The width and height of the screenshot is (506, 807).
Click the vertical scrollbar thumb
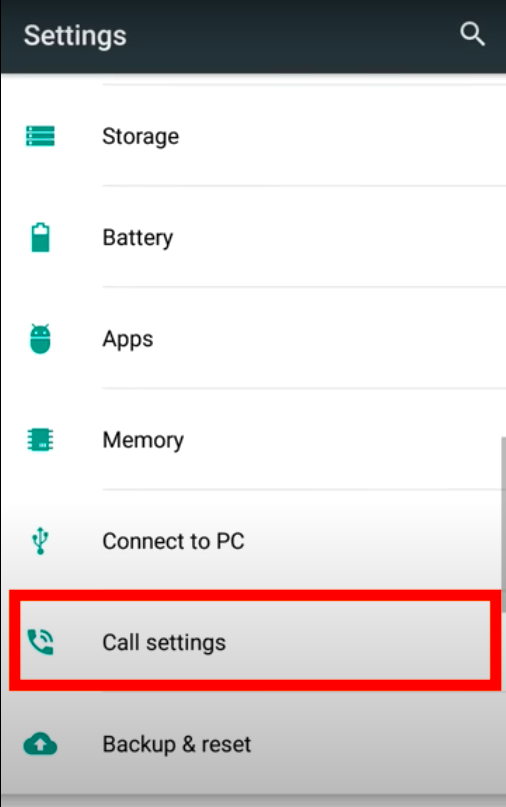(x=503, y=524)
